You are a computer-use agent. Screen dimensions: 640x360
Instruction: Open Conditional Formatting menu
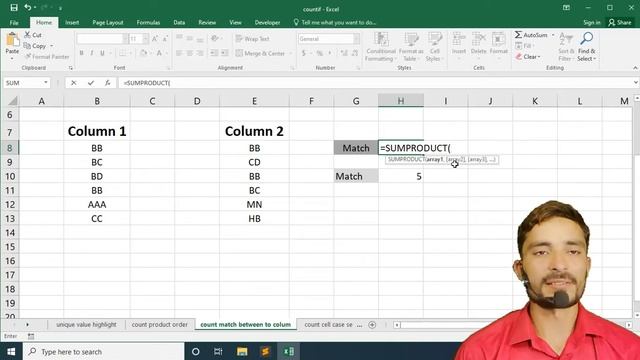tap(381, 47)
